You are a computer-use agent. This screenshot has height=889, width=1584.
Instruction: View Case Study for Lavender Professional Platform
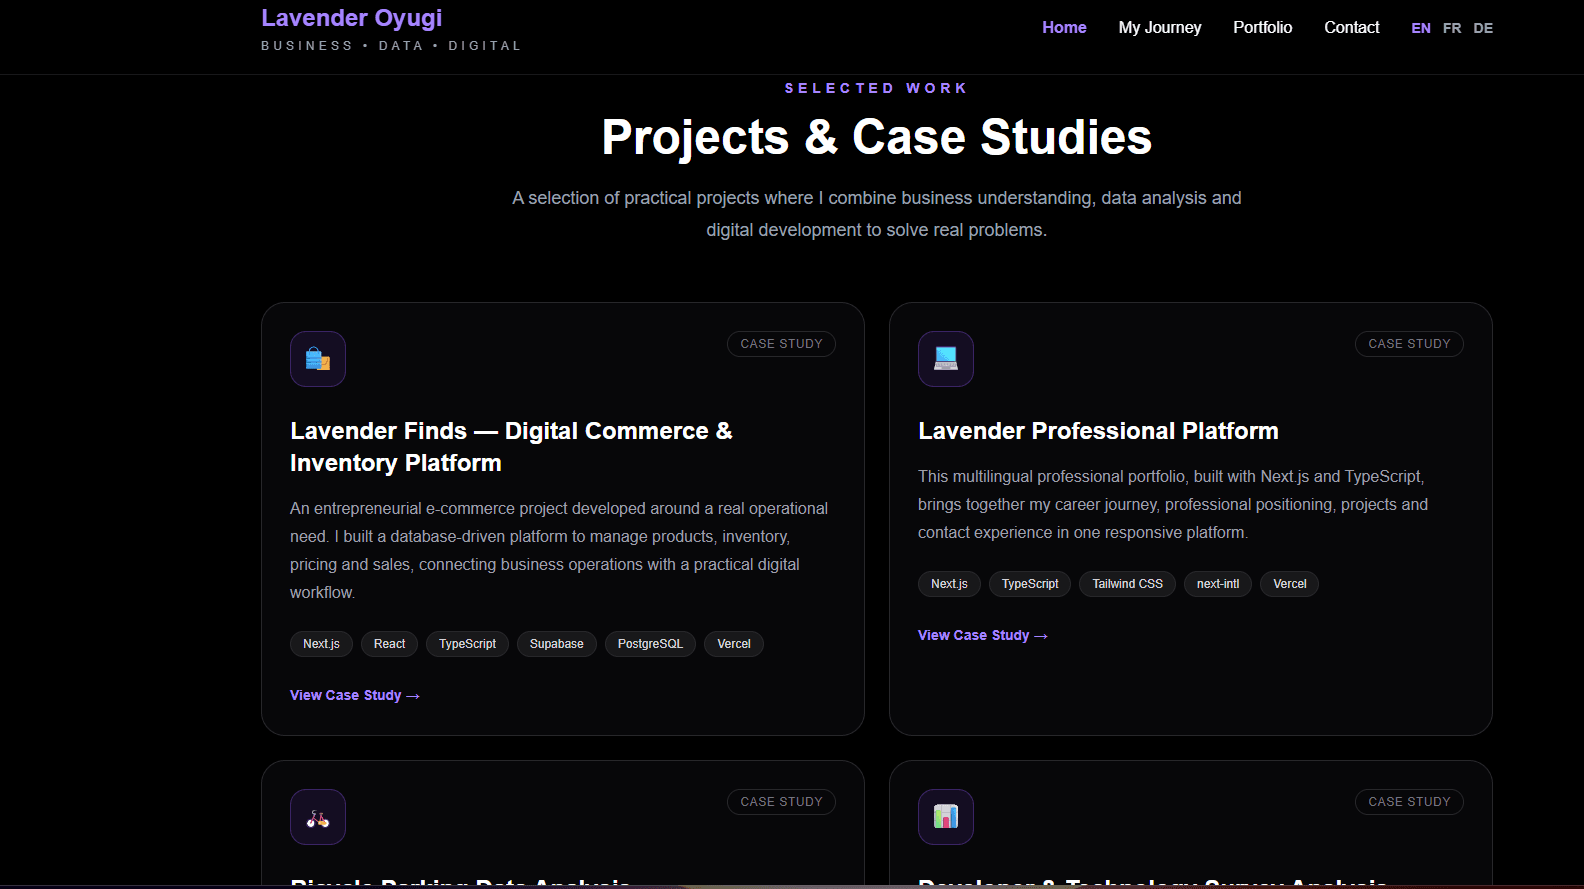pos(983,635)
